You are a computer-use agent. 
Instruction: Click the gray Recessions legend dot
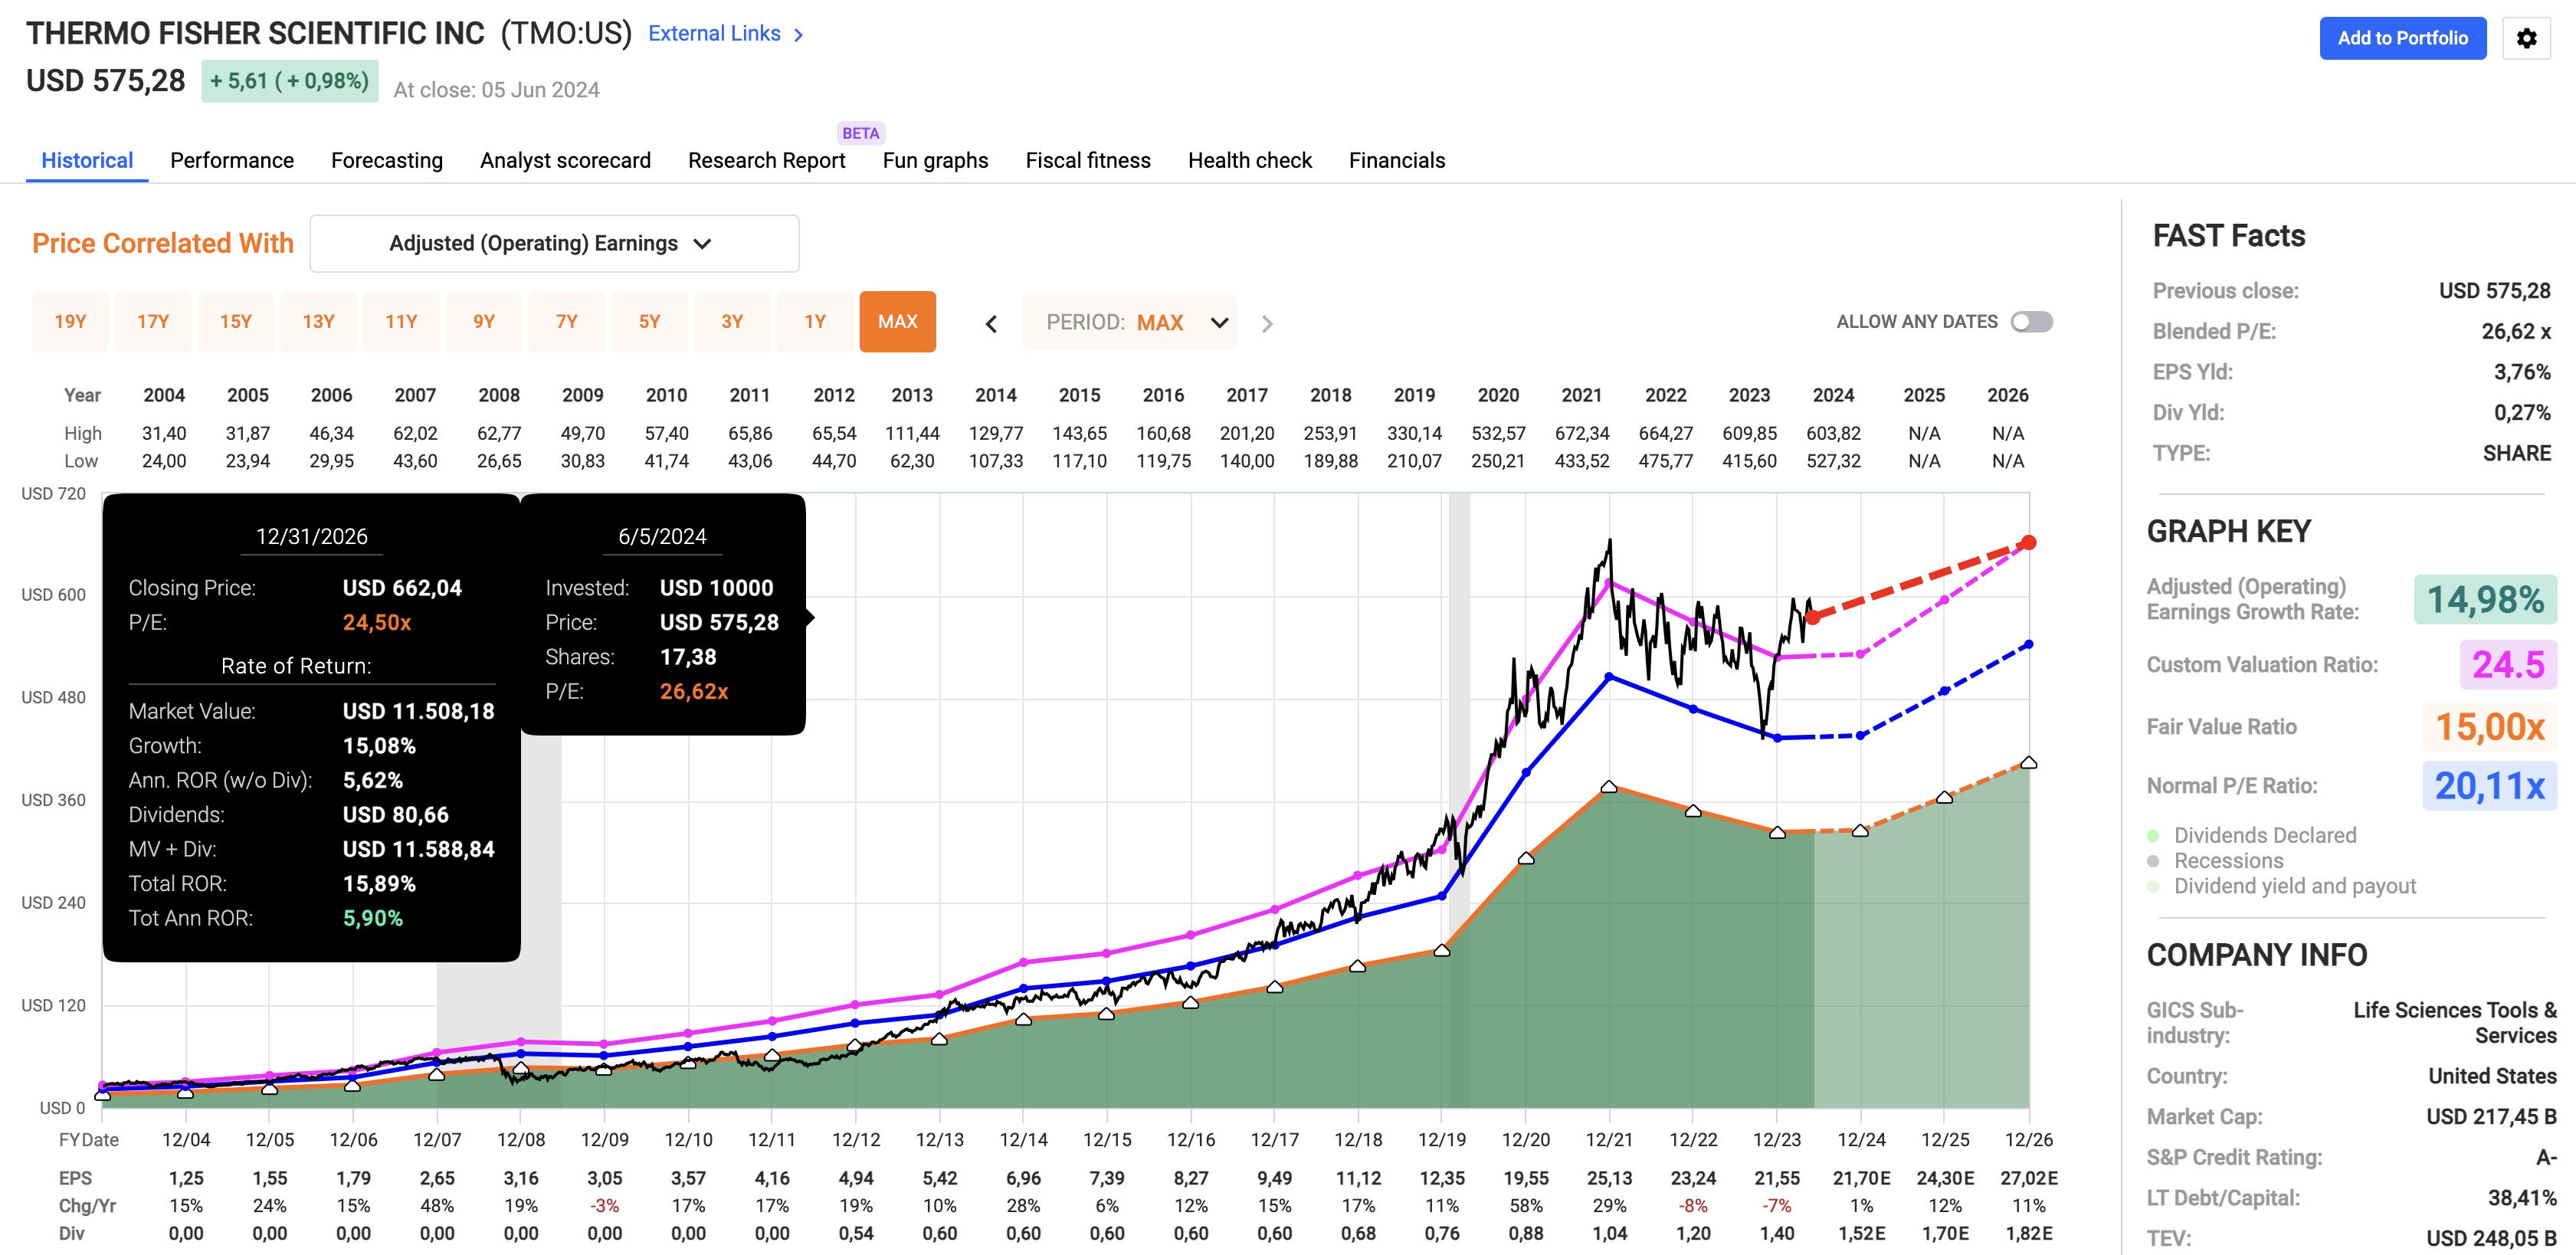[2153, 861]
